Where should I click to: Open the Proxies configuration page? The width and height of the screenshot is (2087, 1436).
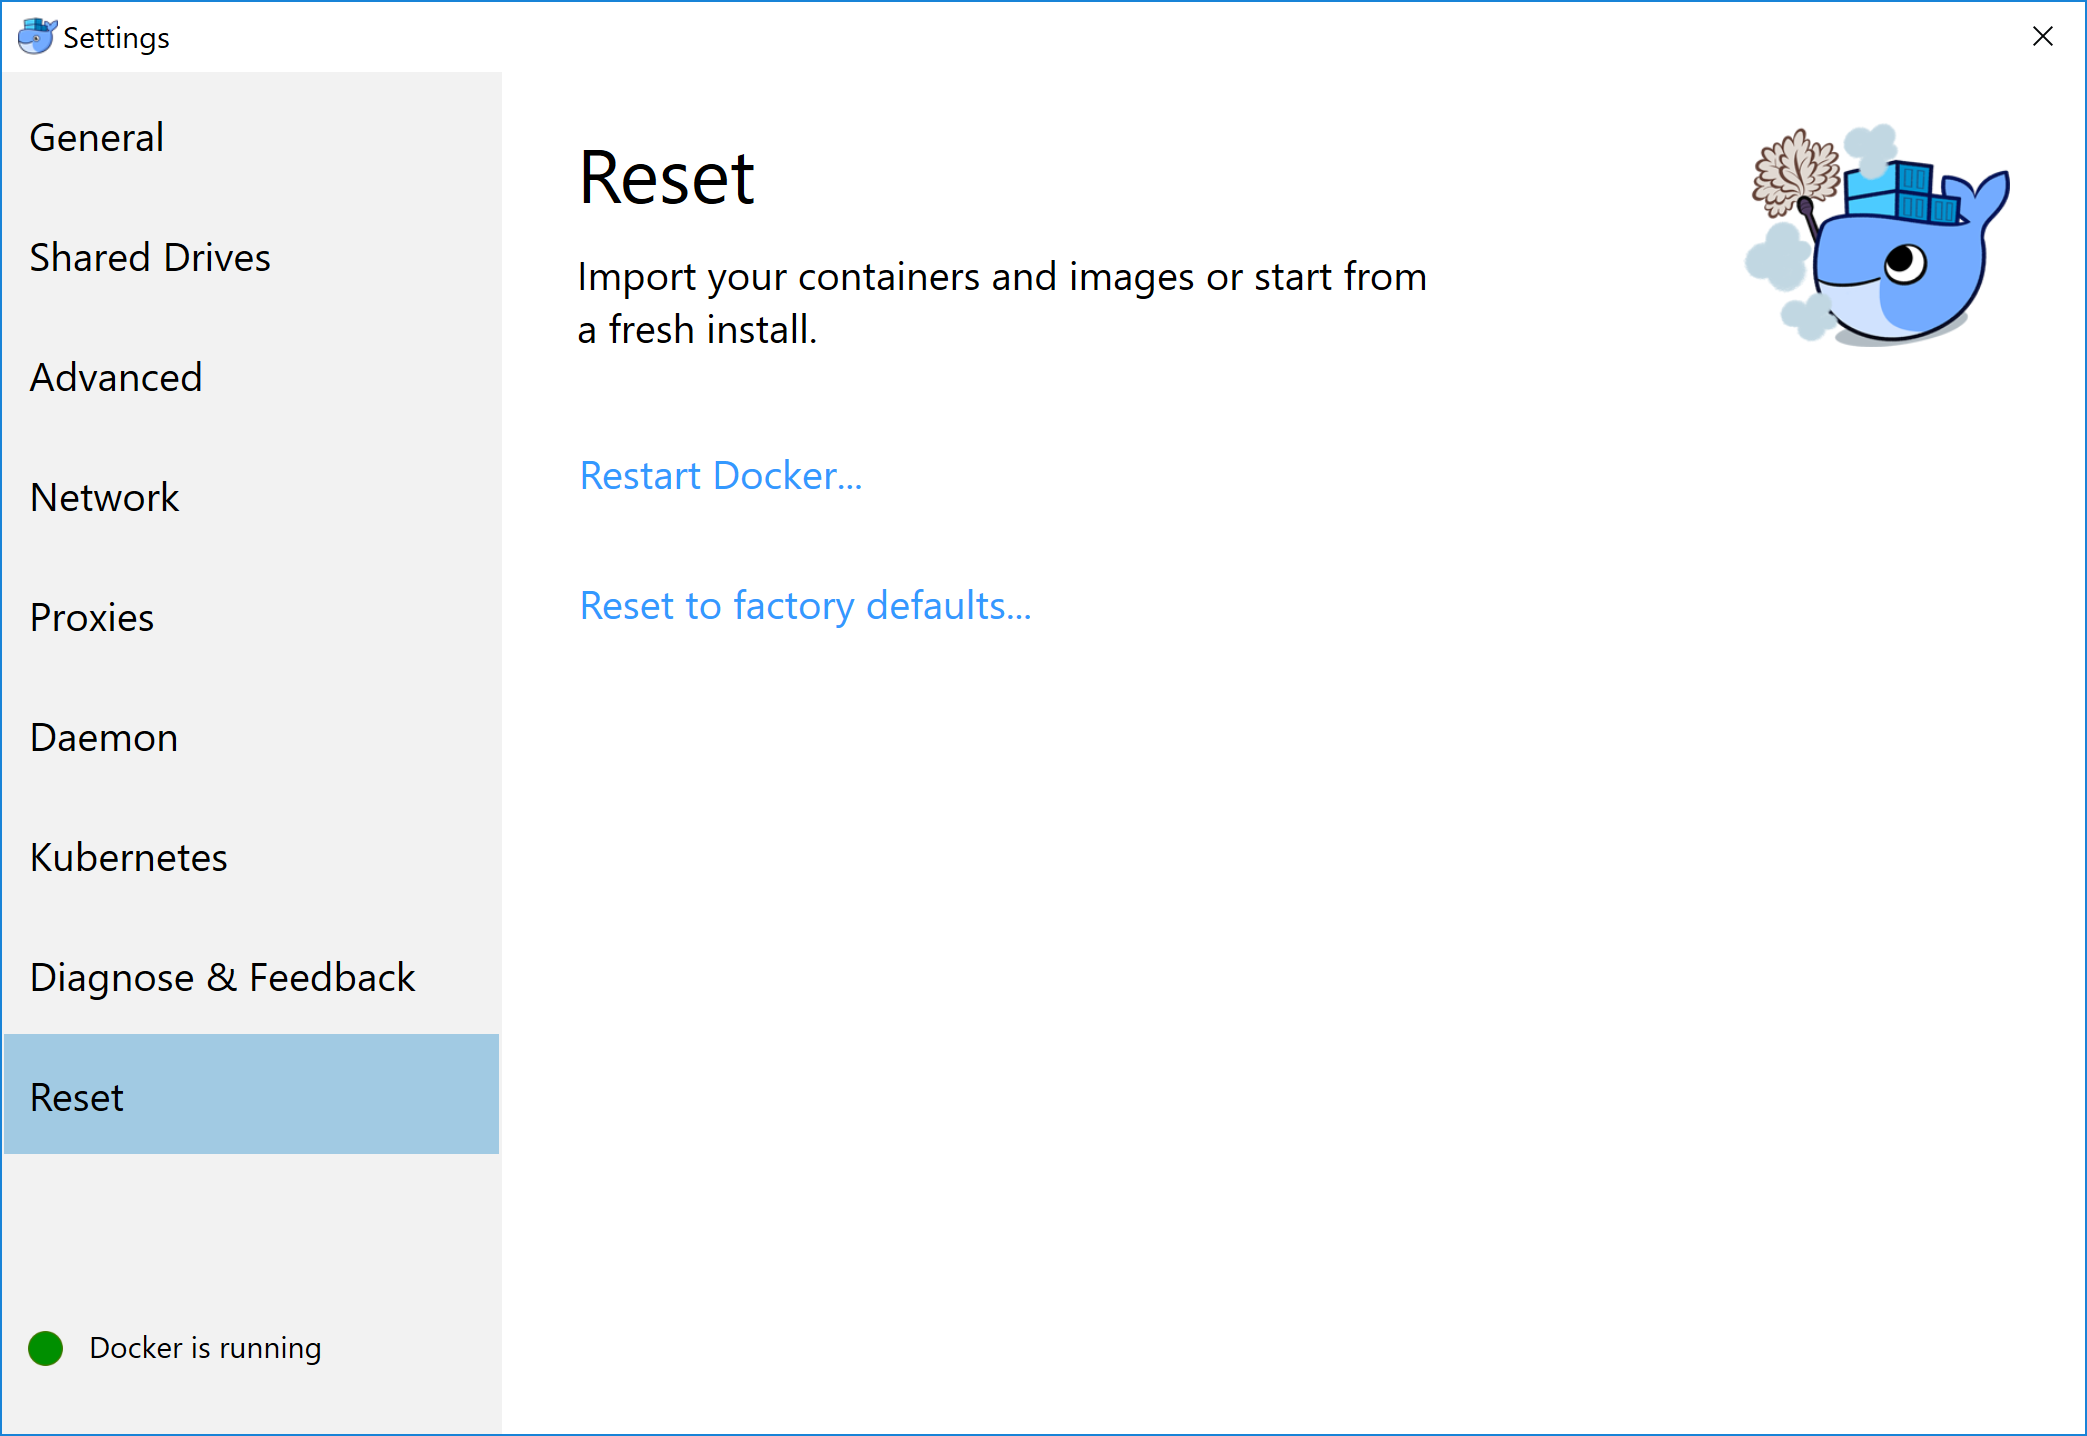click(91, 617)
